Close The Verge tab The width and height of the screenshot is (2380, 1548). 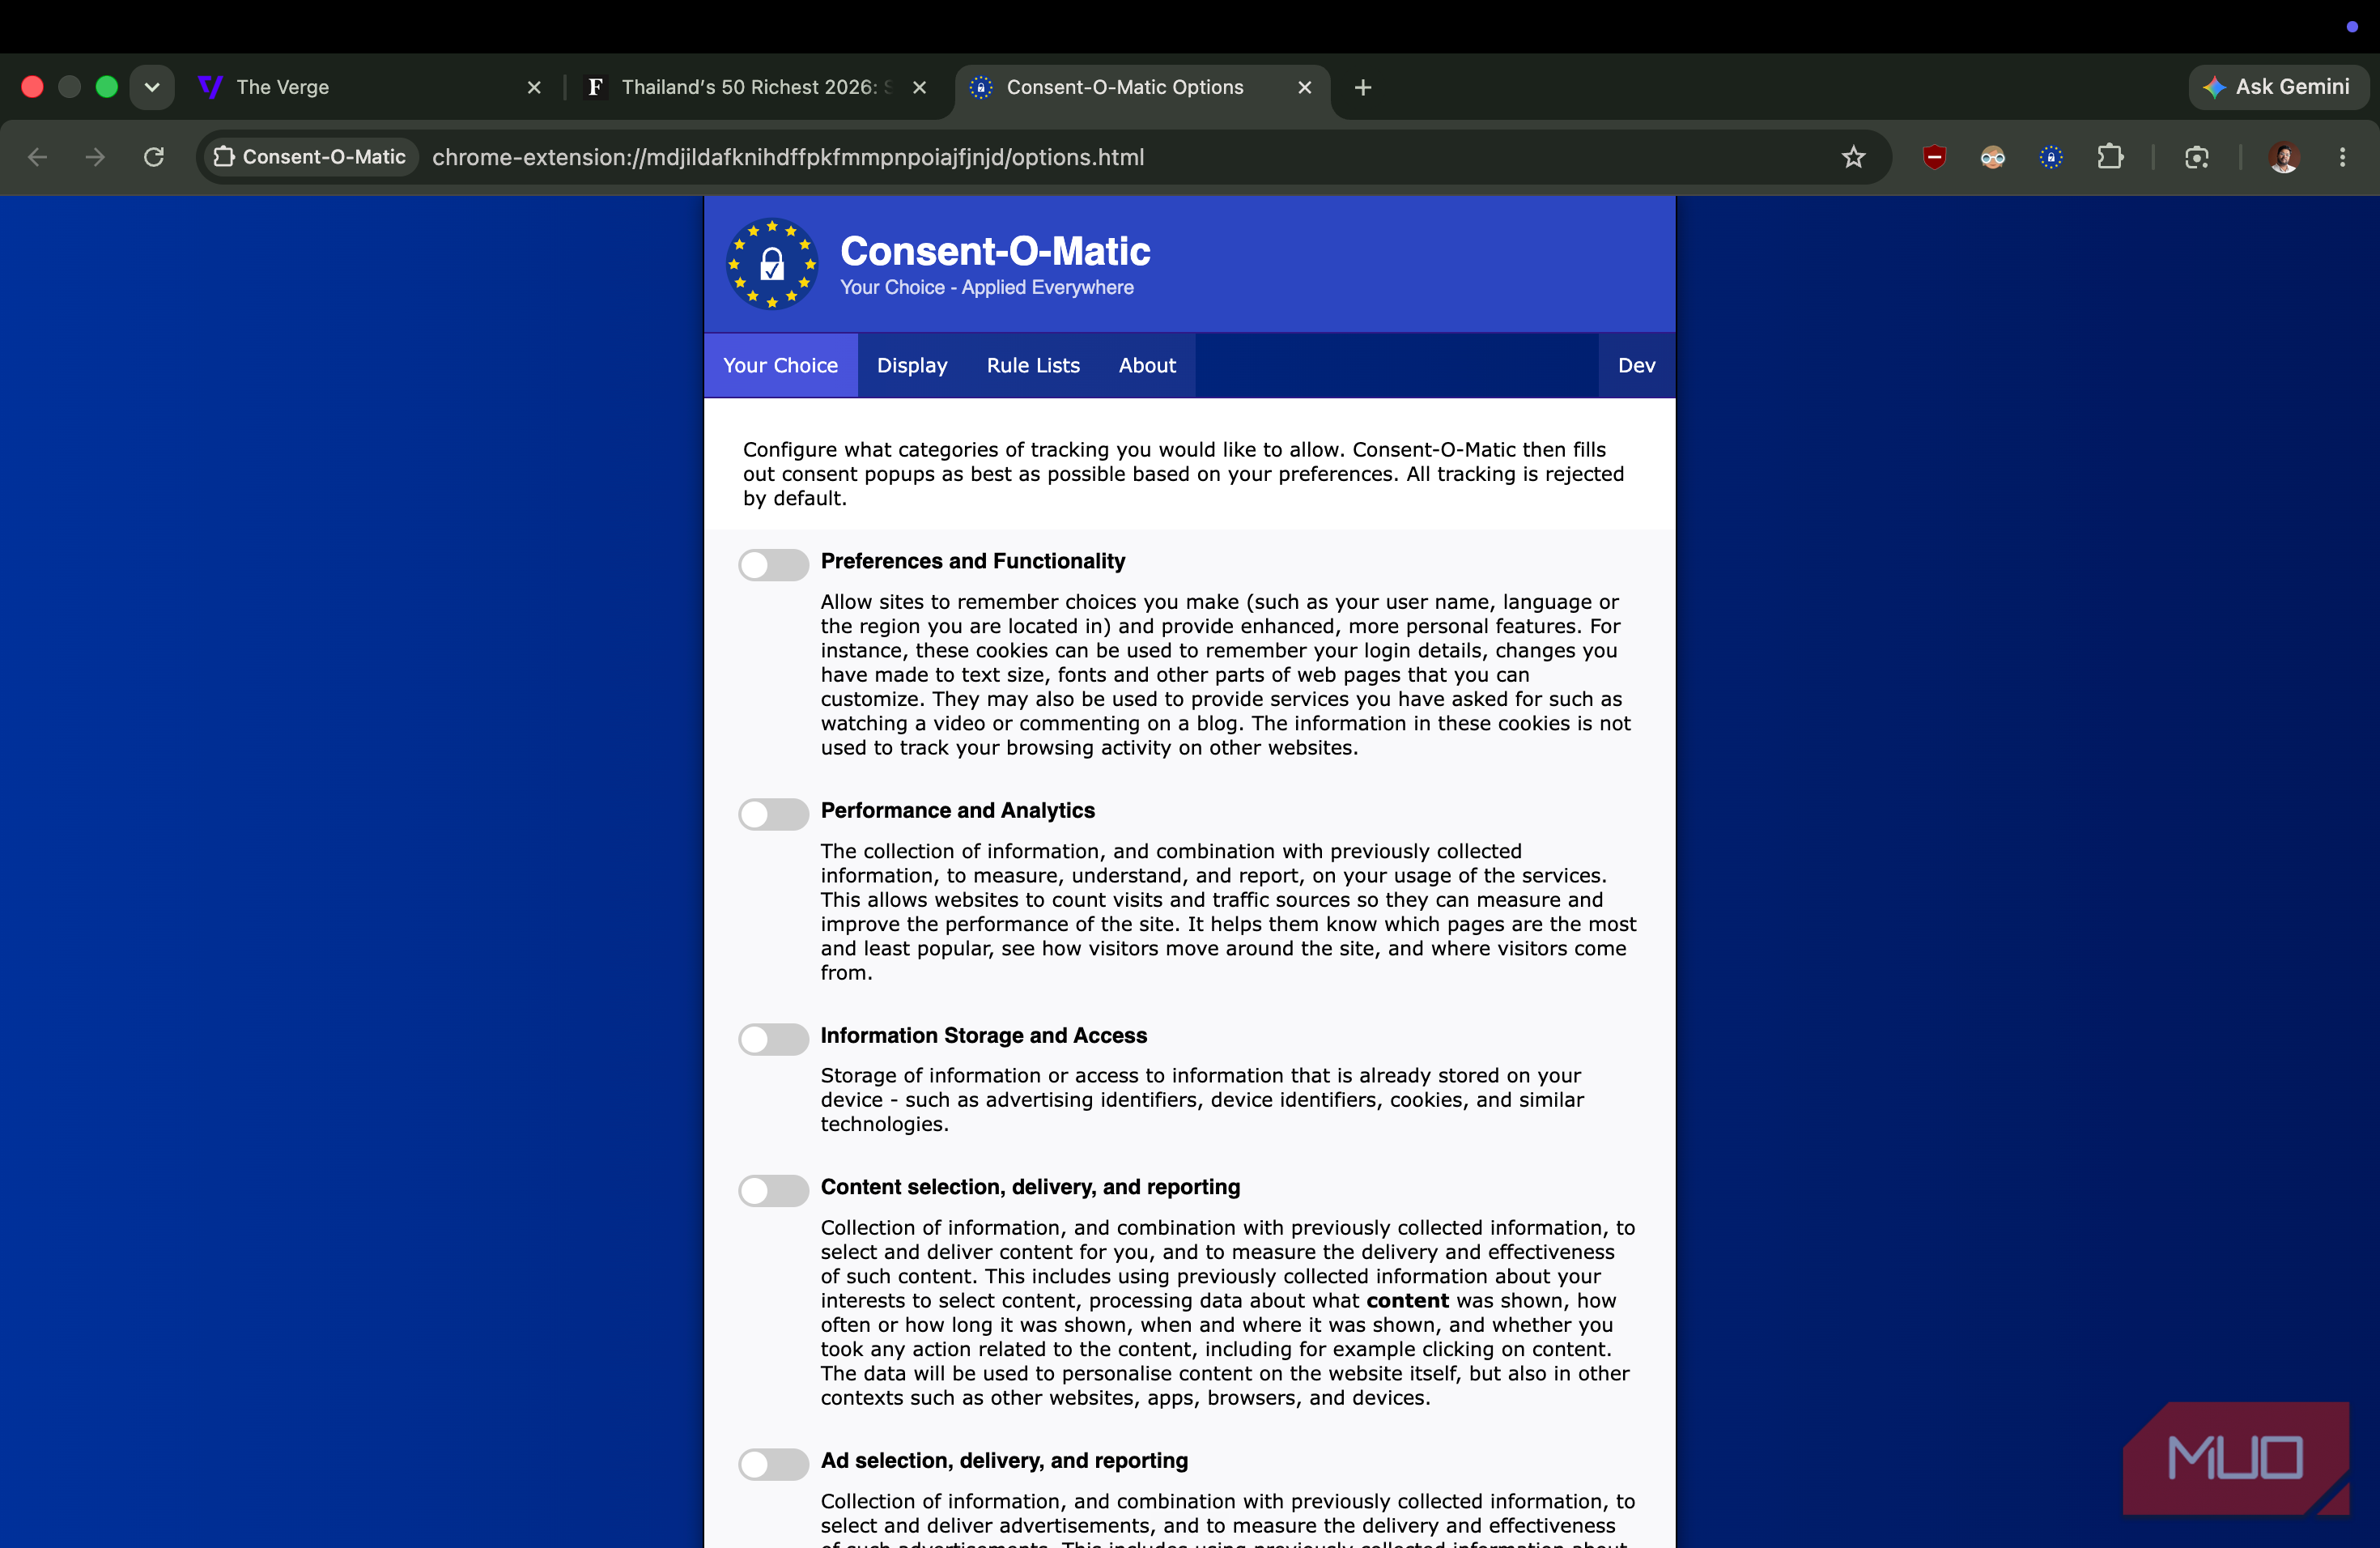coord(534,87)
